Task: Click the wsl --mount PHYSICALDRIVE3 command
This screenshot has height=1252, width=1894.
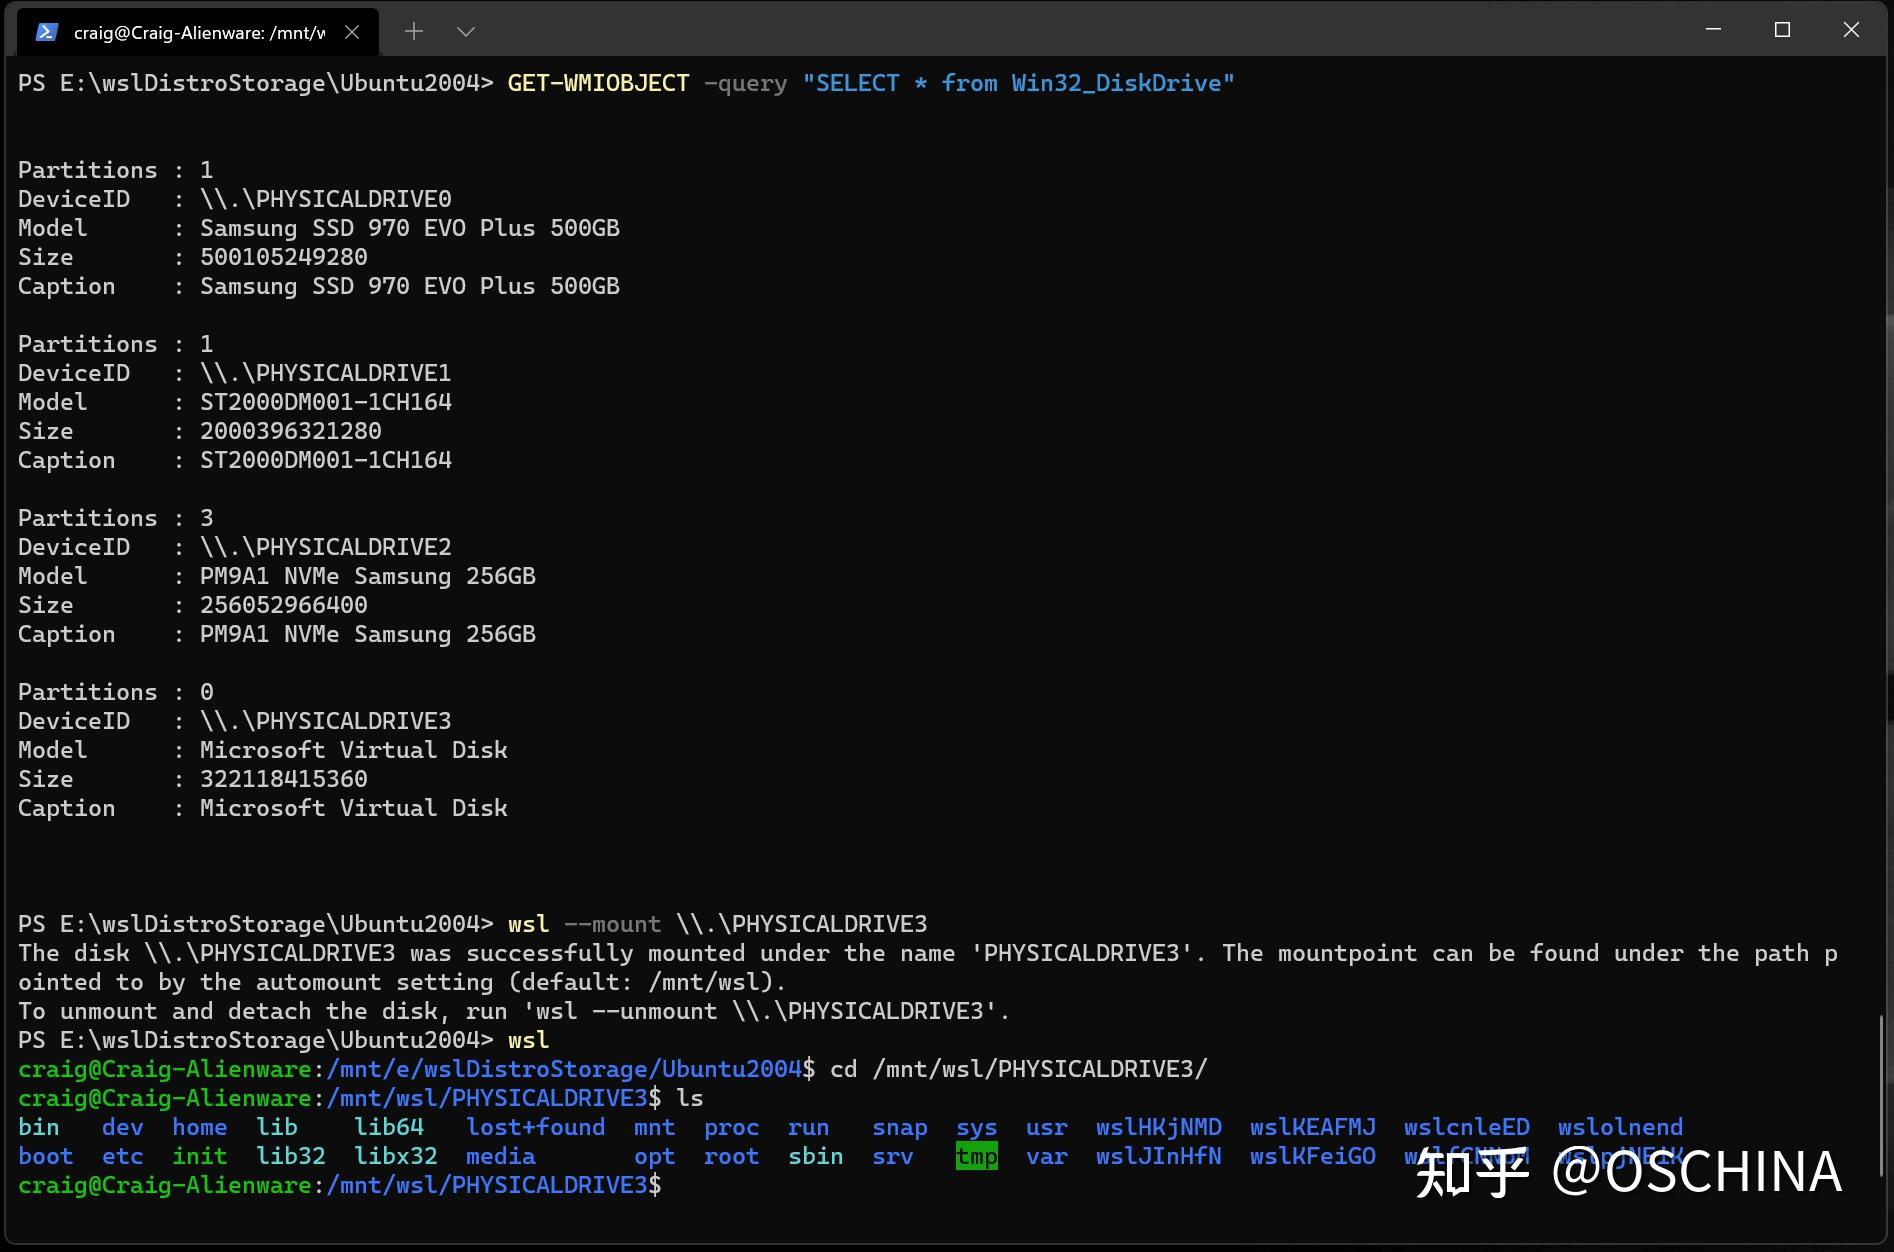Action: 717,923
